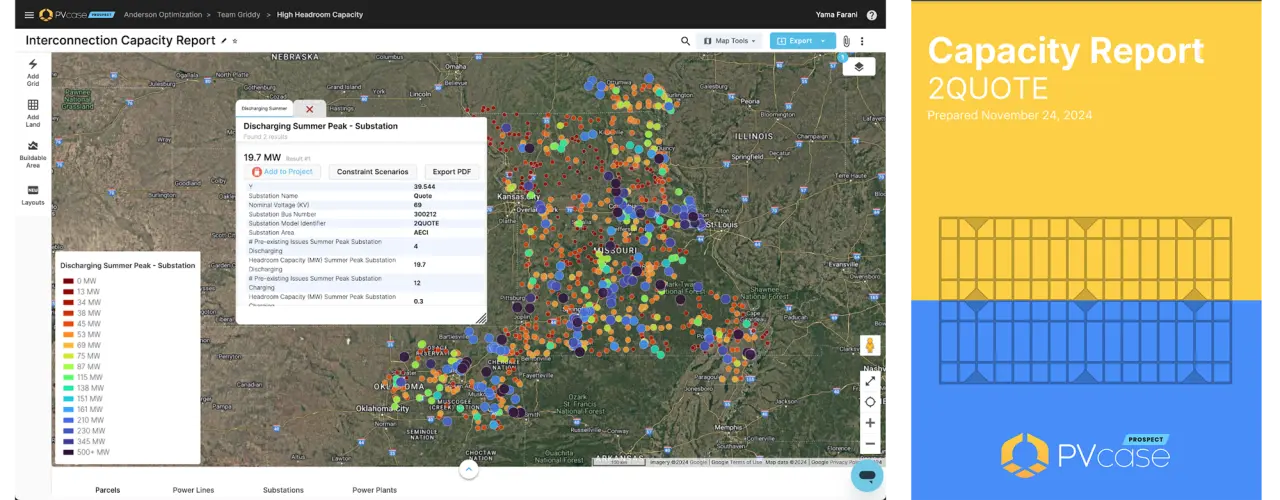The width and height of the screenshot is (1280, 500).
Task: Click the Capacity Report 2QUOTE cover thumbnail
Action: [x=1086, y=250]
